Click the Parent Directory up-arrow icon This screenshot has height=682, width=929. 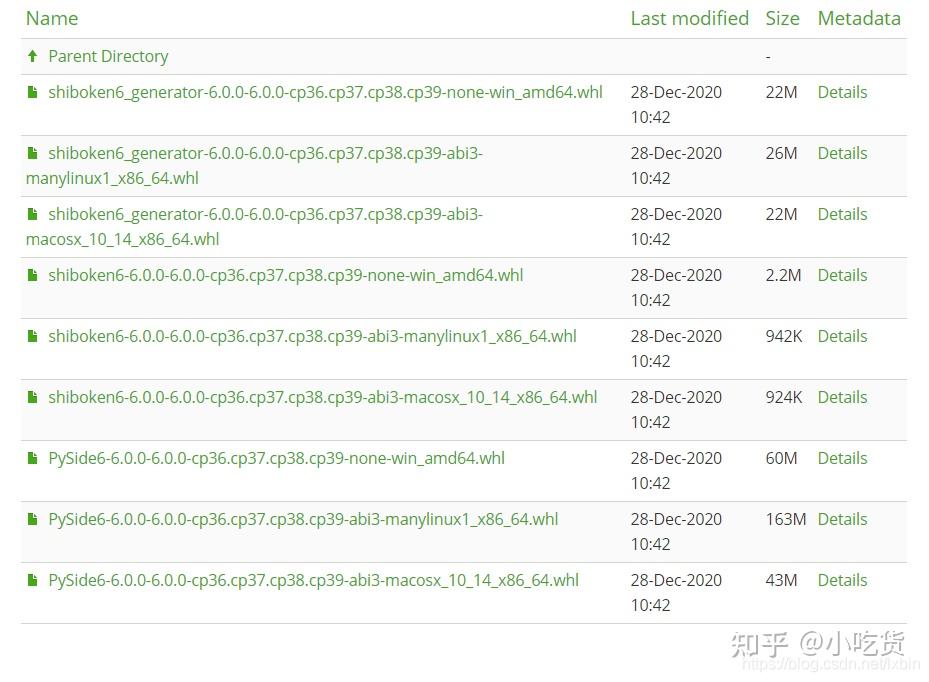[33, 56]
